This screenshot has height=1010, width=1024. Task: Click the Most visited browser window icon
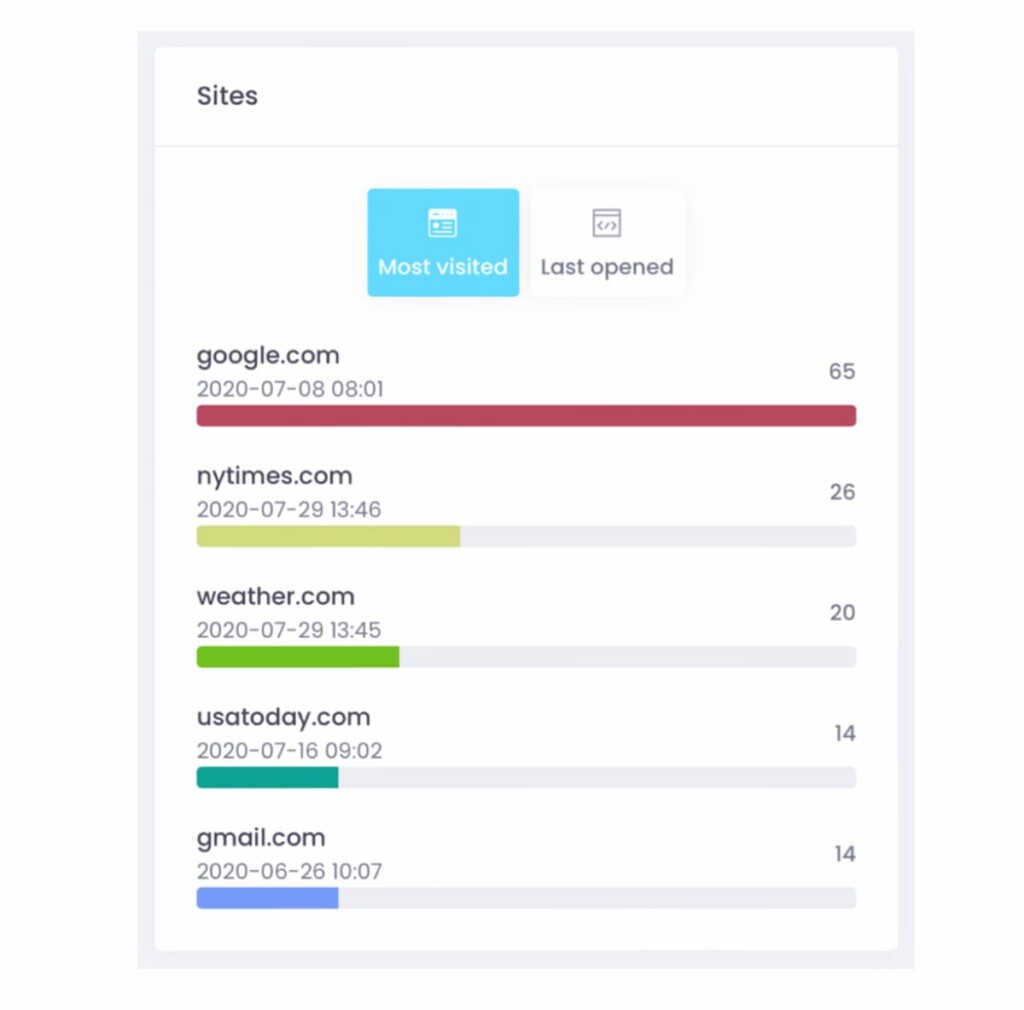click(442, 223)
